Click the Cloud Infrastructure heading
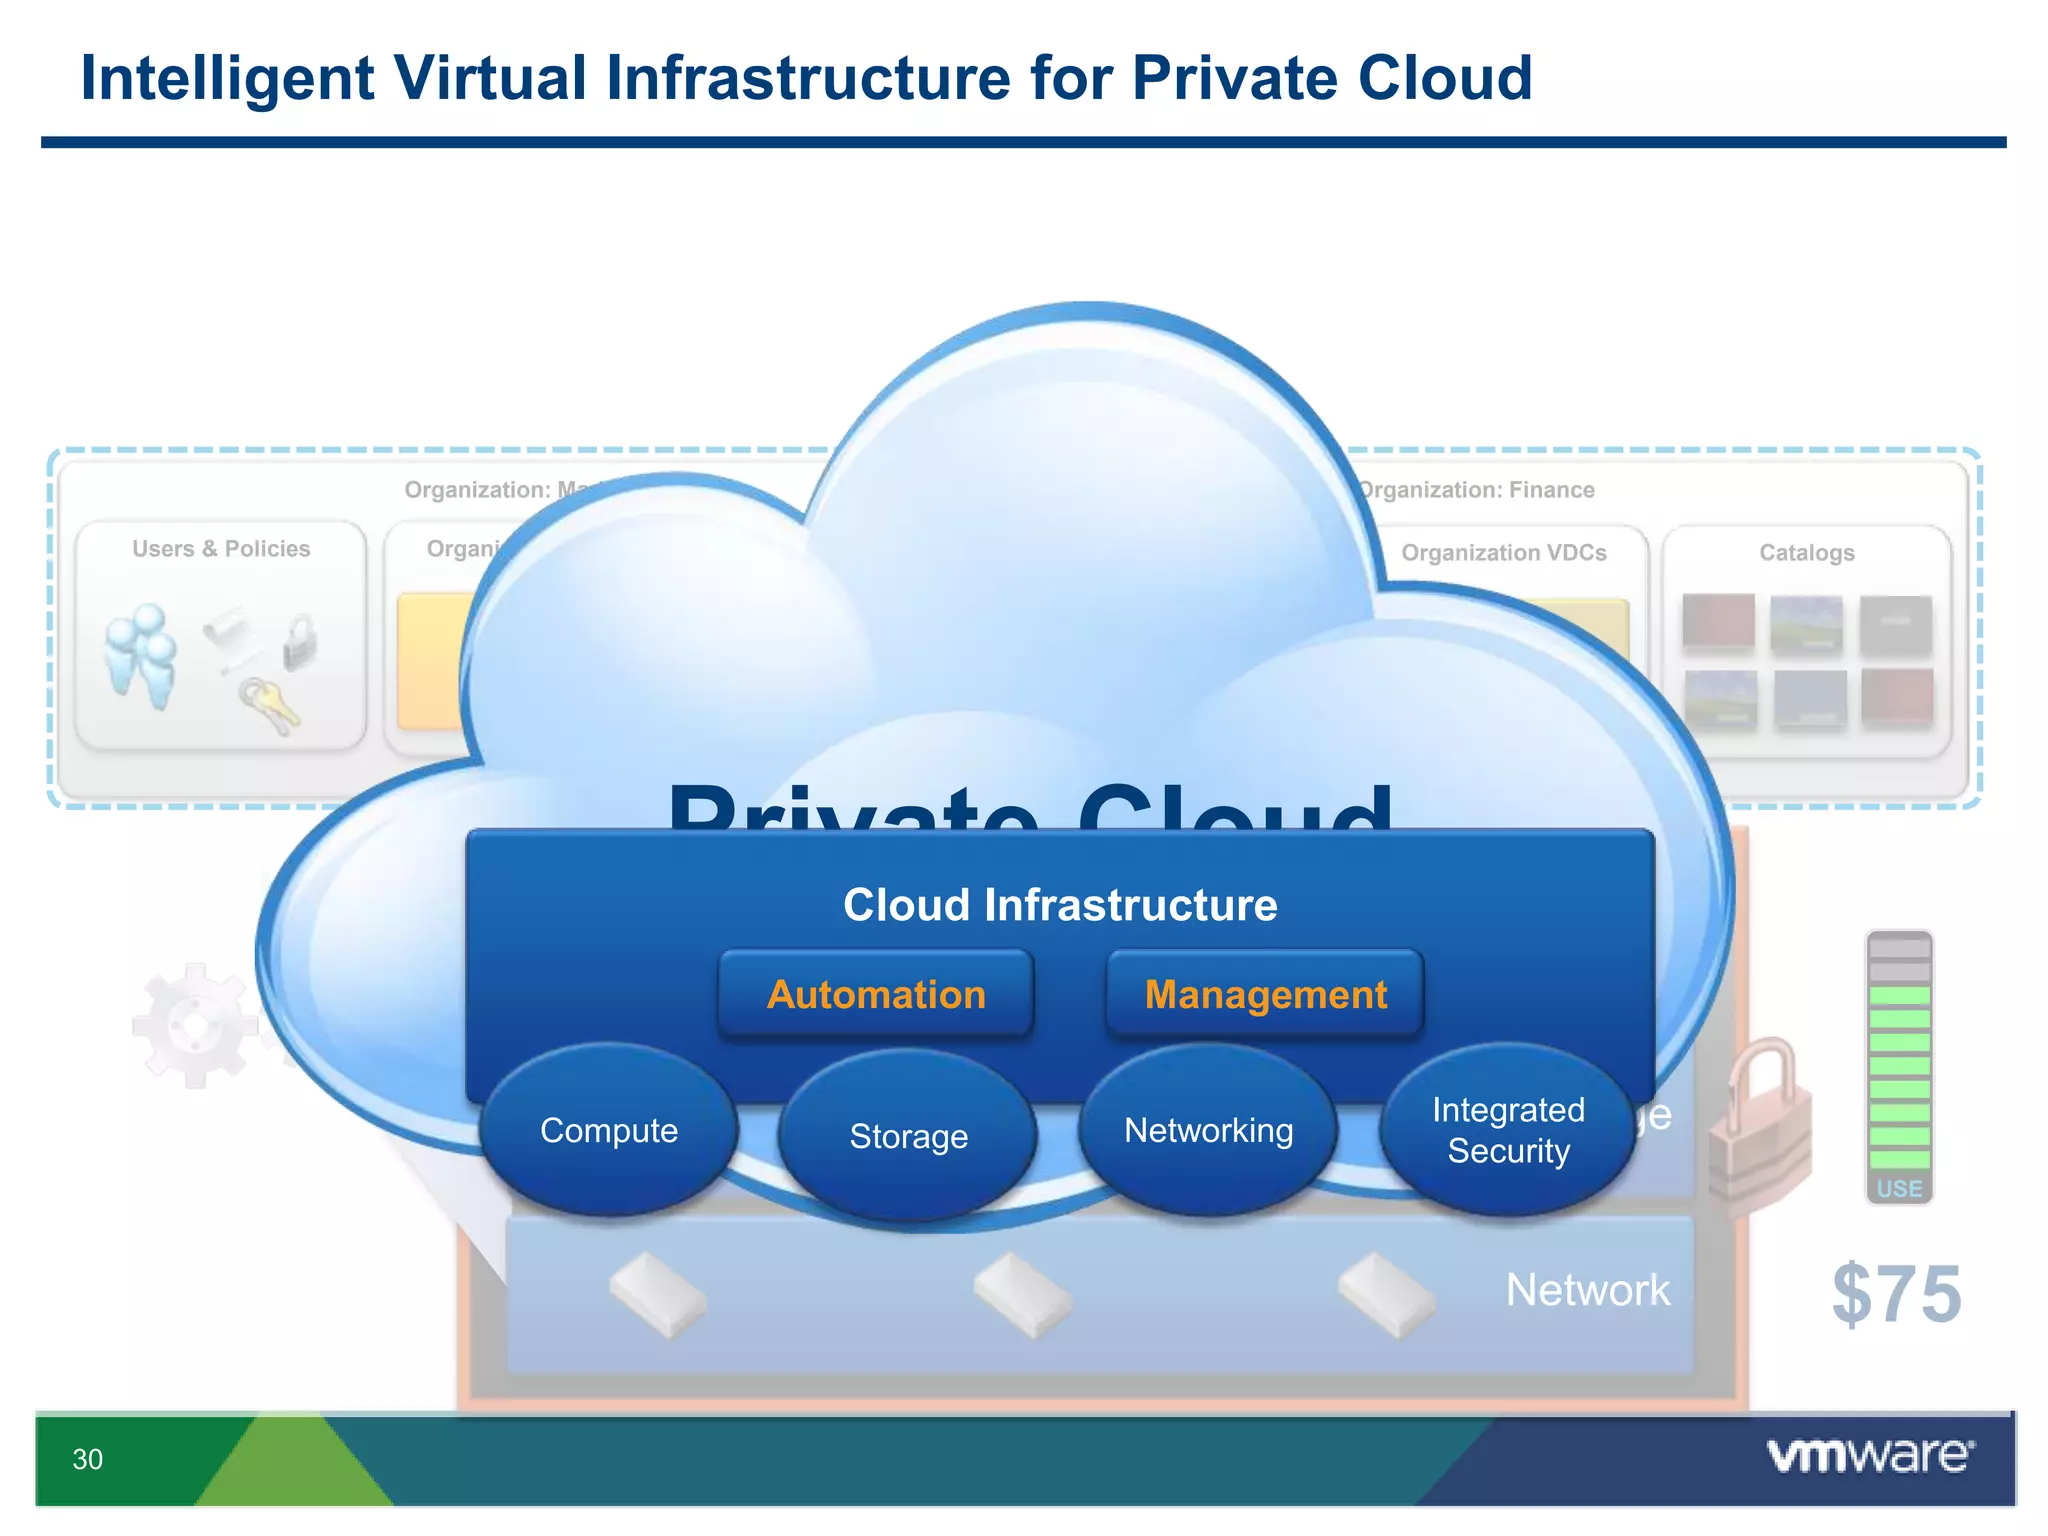The height and width of the screenshot is (1536, 2048). 1060,905
